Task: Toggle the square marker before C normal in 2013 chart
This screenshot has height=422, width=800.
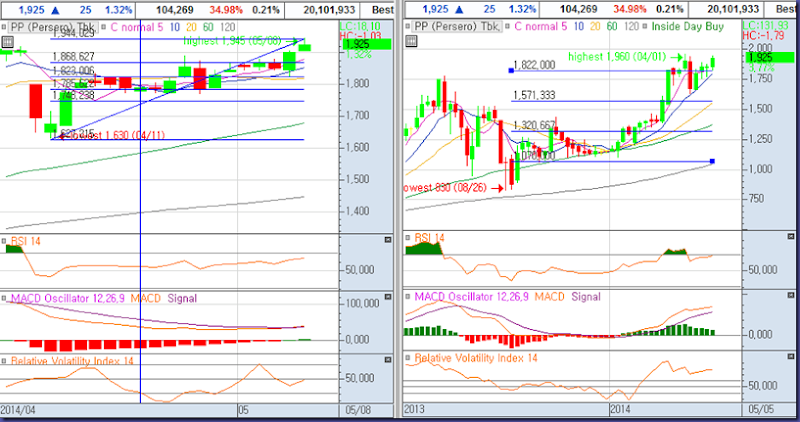Action: coord(508,26)
